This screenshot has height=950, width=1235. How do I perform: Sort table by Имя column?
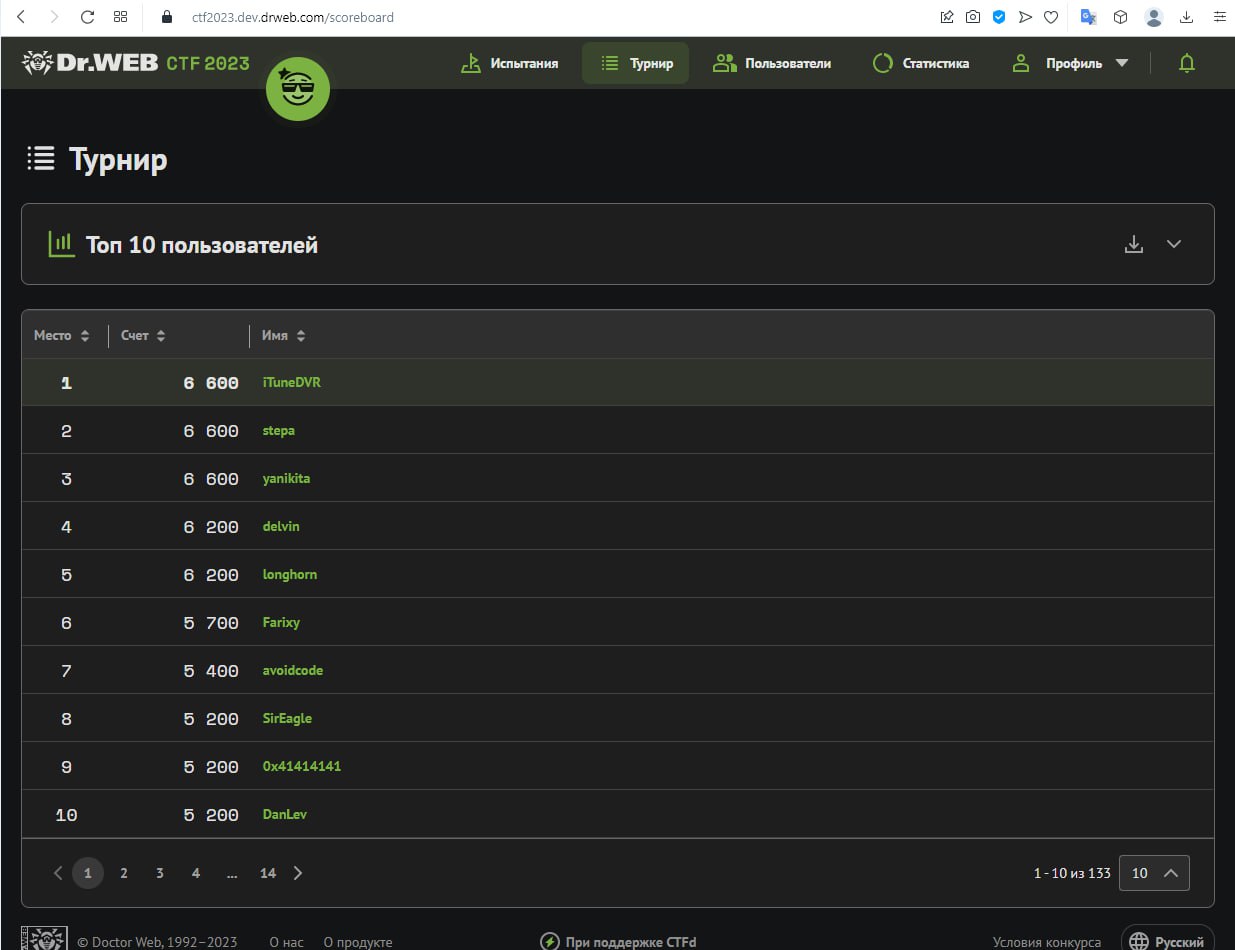click(284, 335)
